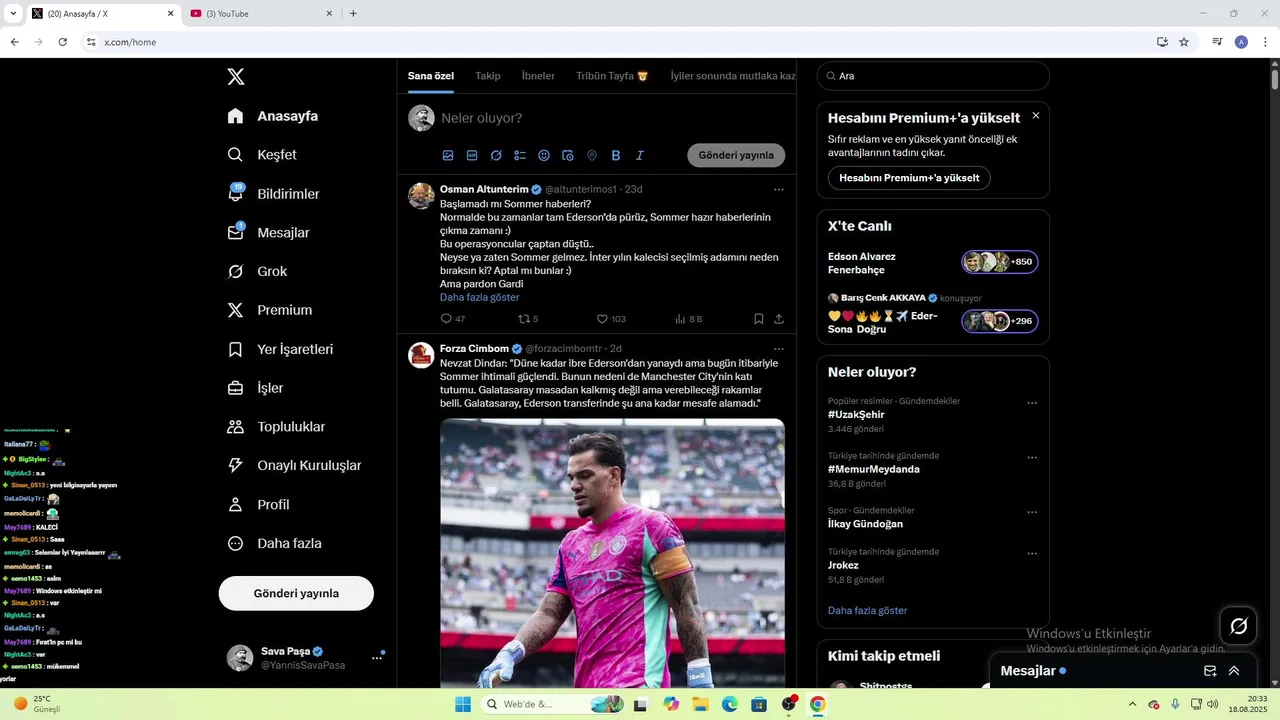The image size is (1280, 720).
Task: Switch to Takip tab
Action: [488, 76]
